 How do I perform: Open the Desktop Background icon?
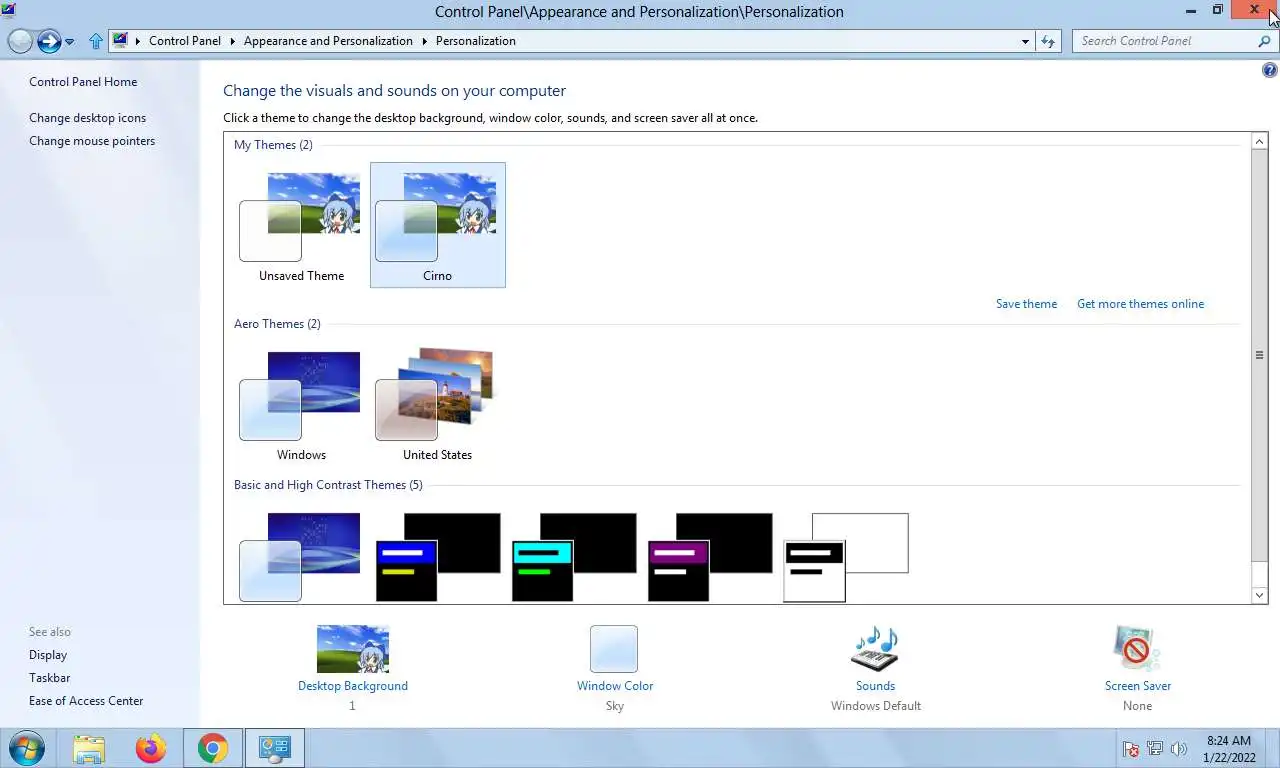(352, 649)
